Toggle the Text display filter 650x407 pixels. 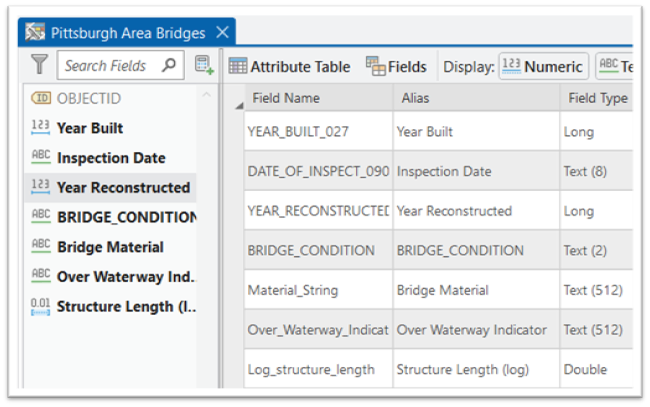[613, 67]
